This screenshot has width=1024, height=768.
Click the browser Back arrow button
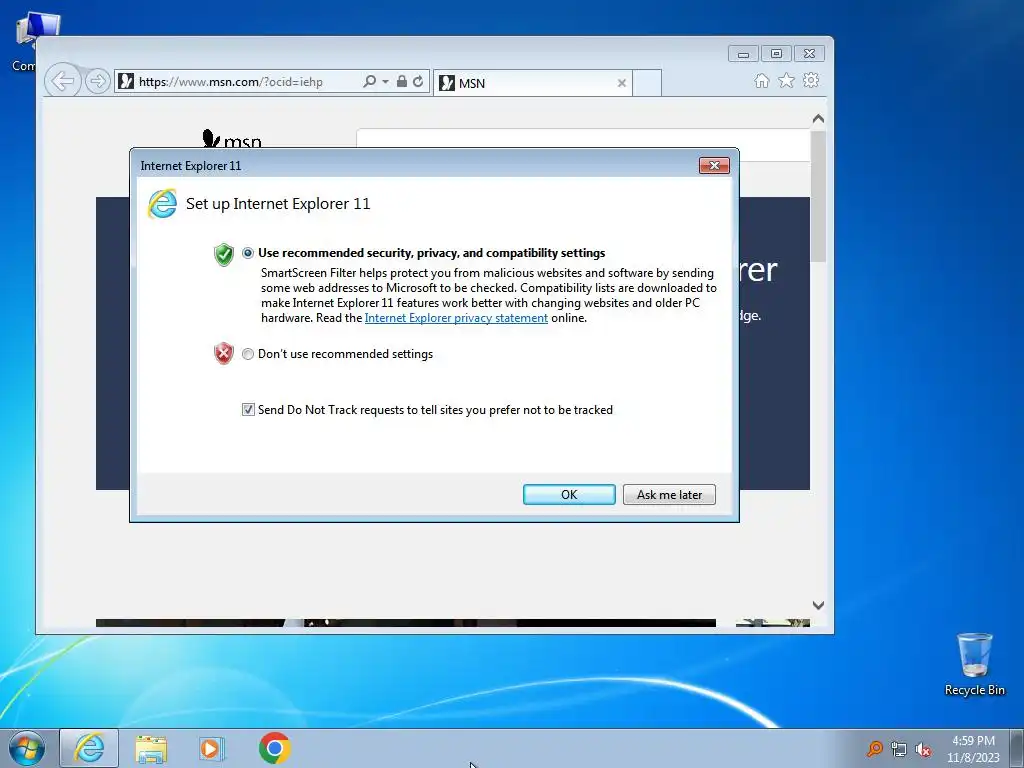click(63, 81)
